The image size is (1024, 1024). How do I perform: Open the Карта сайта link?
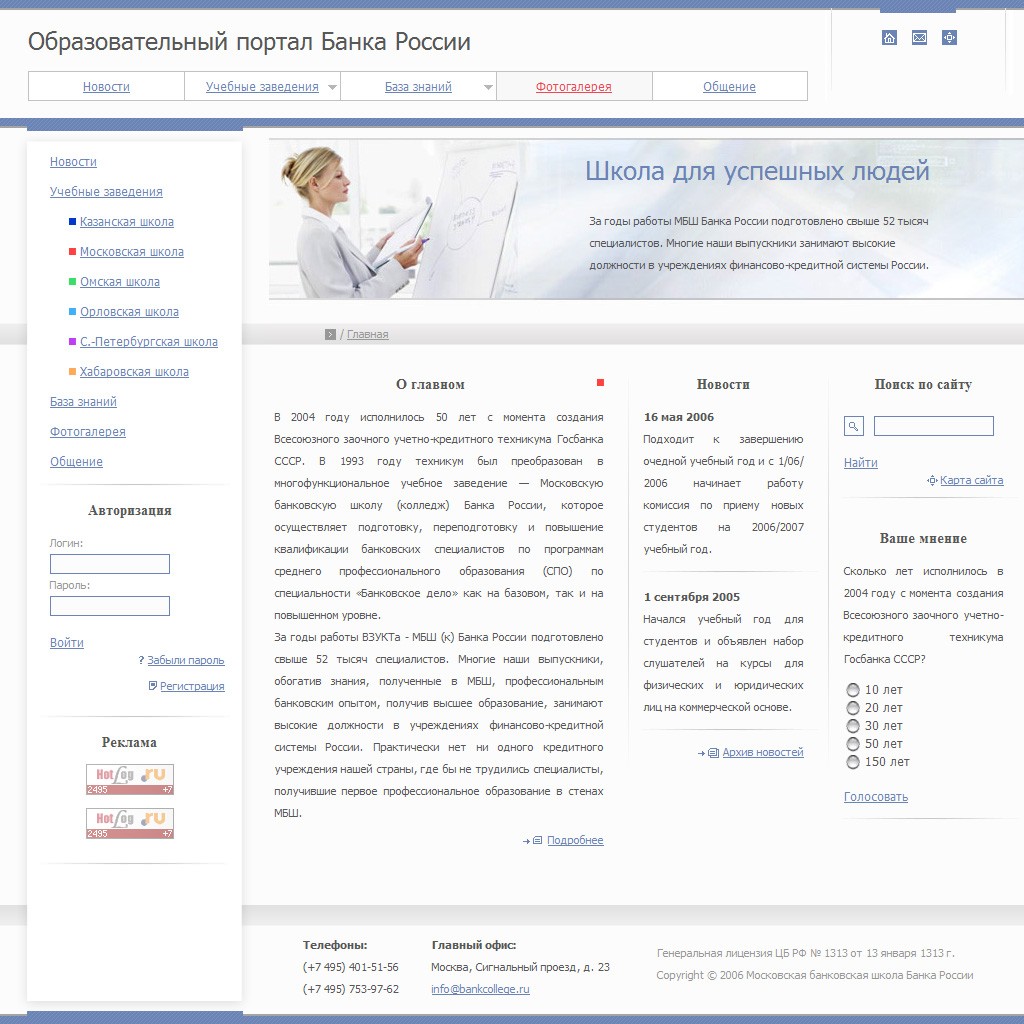click(972, 481)
